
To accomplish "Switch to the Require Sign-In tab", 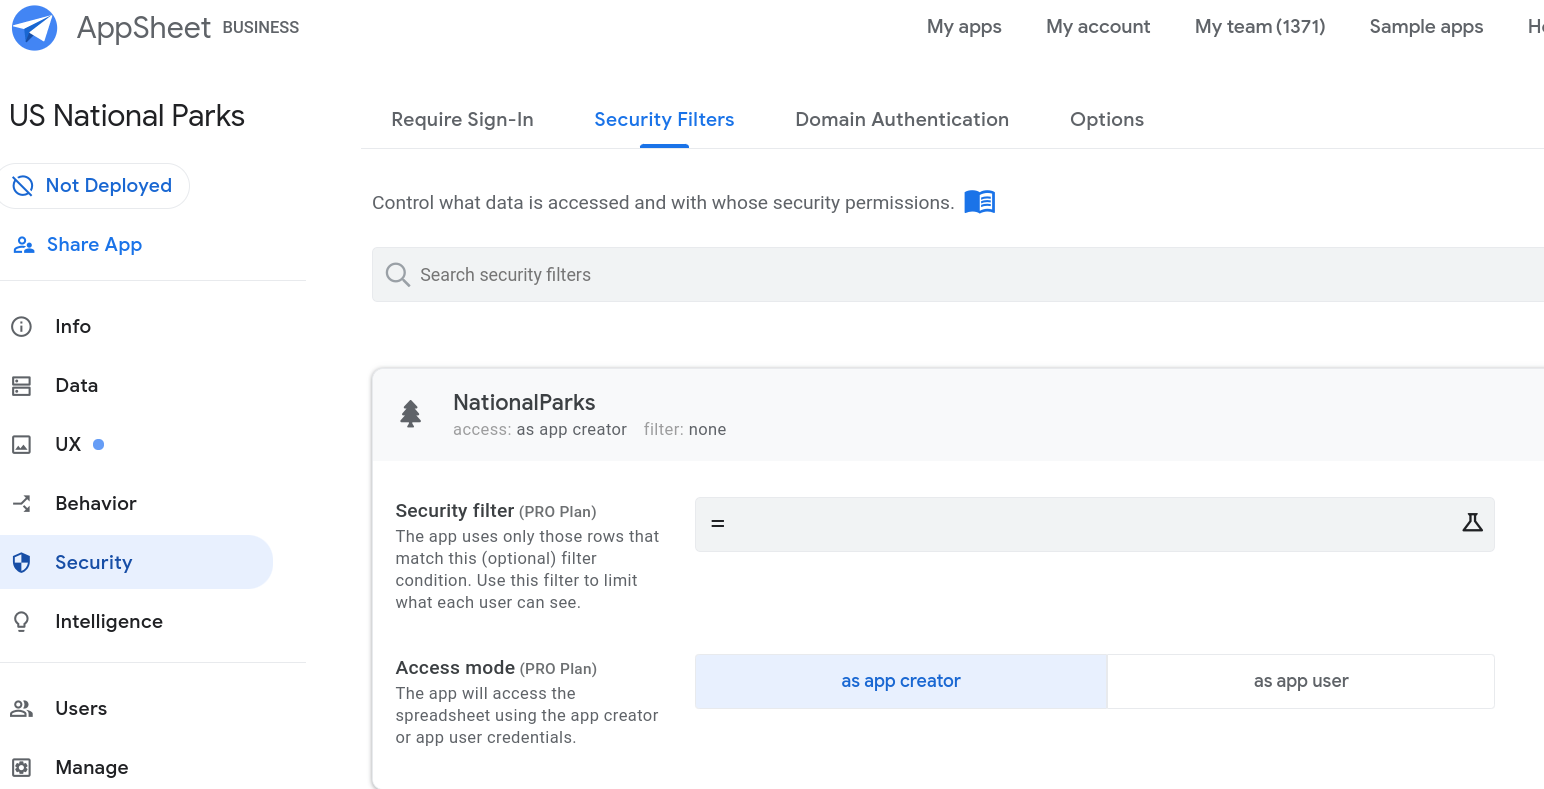I will tap(462, 119).
